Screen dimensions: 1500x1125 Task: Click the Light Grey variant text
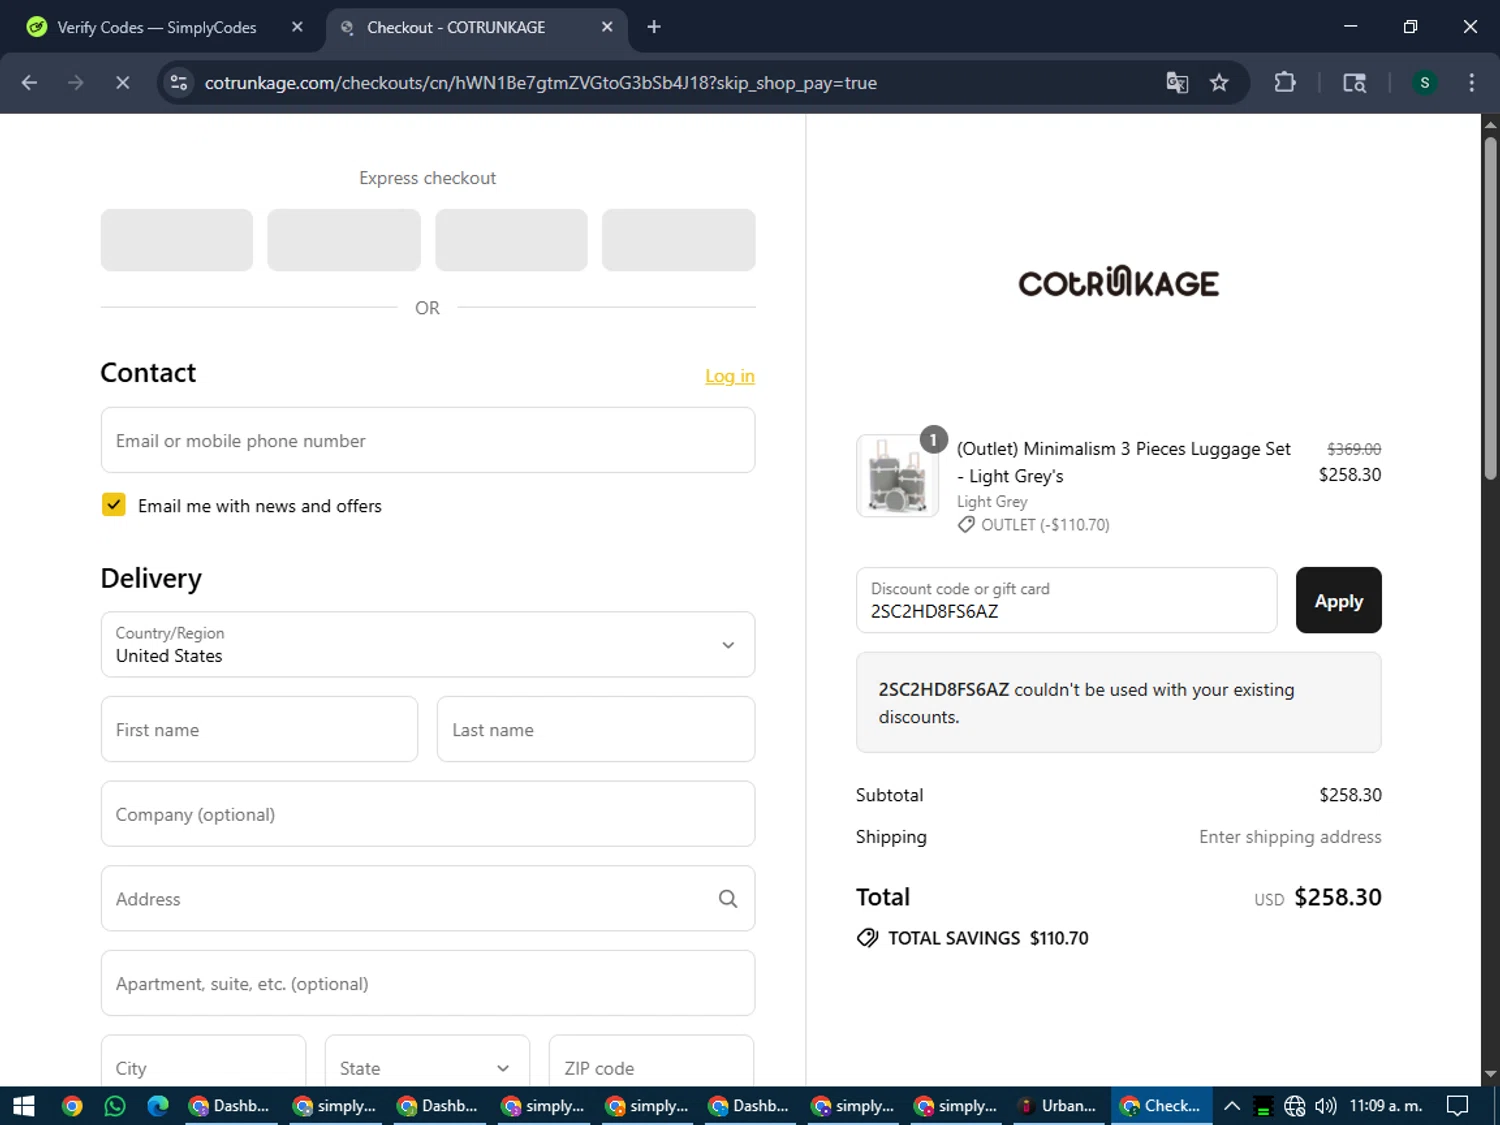(992, 502)
